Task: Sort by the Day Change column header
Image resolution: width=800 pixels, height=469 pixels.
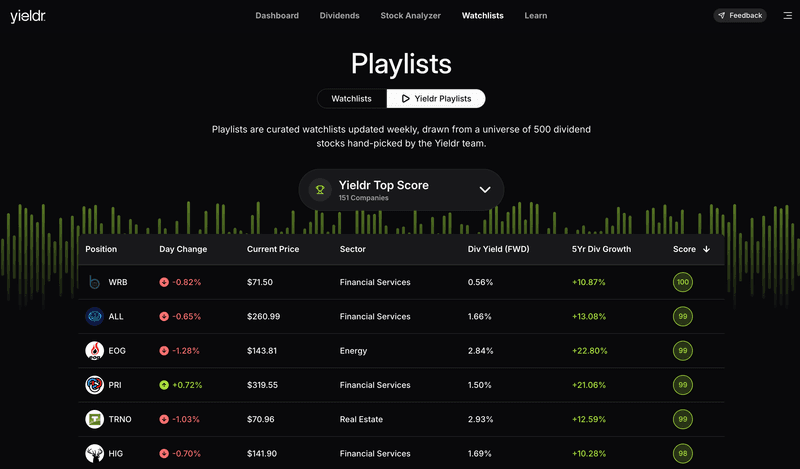Action: (x=183, y=249)
